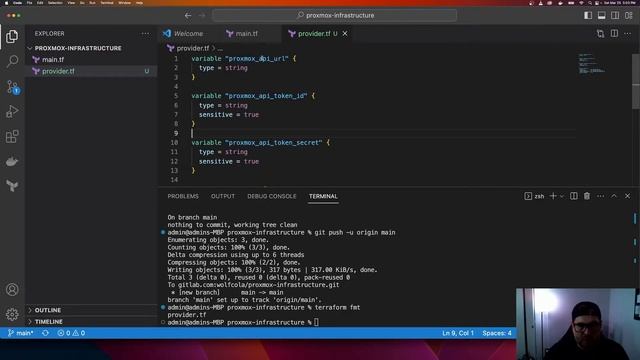Screen dimensions: 640x360
Task: Open terminal panel more actions ellipsis
Action: pyautogui.click(x=600, y=196)
